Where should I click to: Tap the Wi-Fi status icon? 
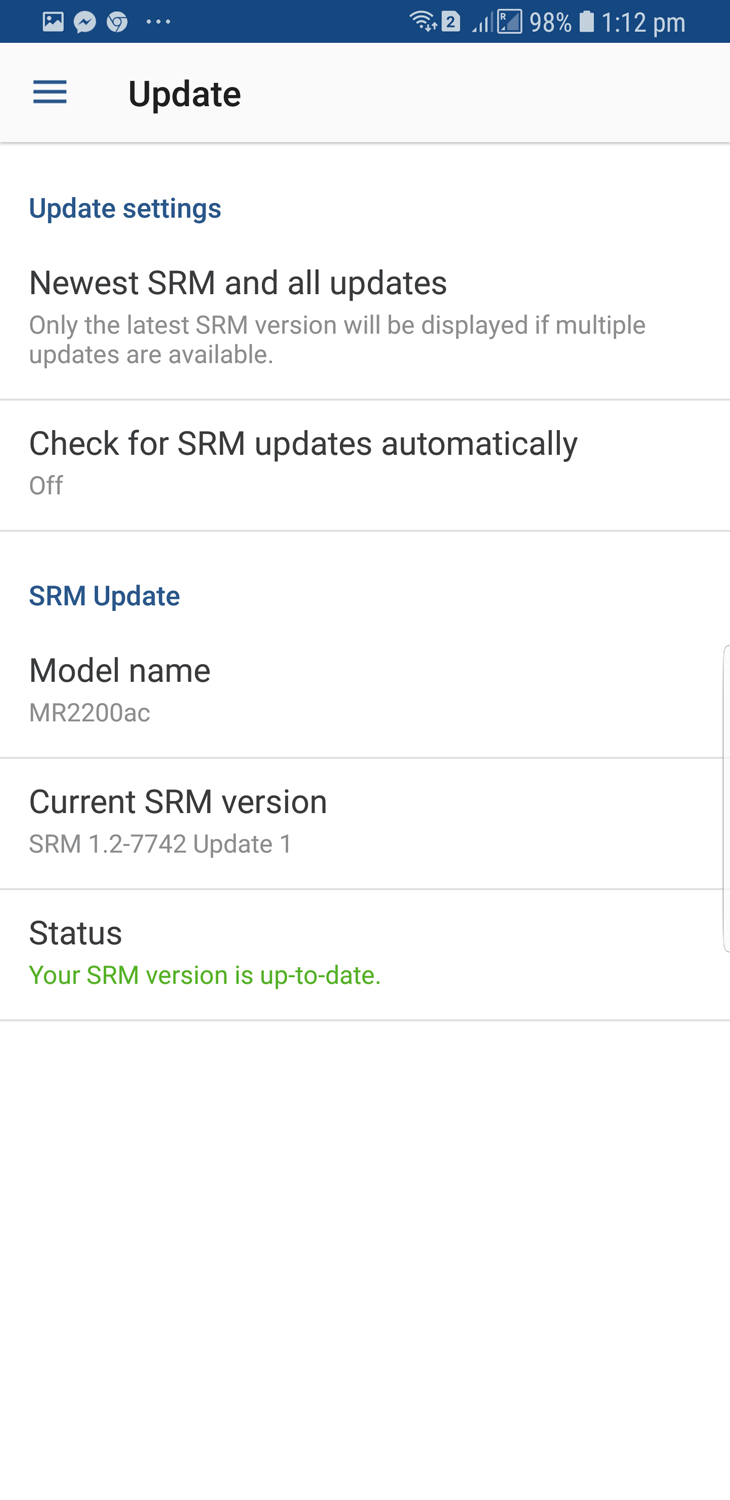point(423,21)
